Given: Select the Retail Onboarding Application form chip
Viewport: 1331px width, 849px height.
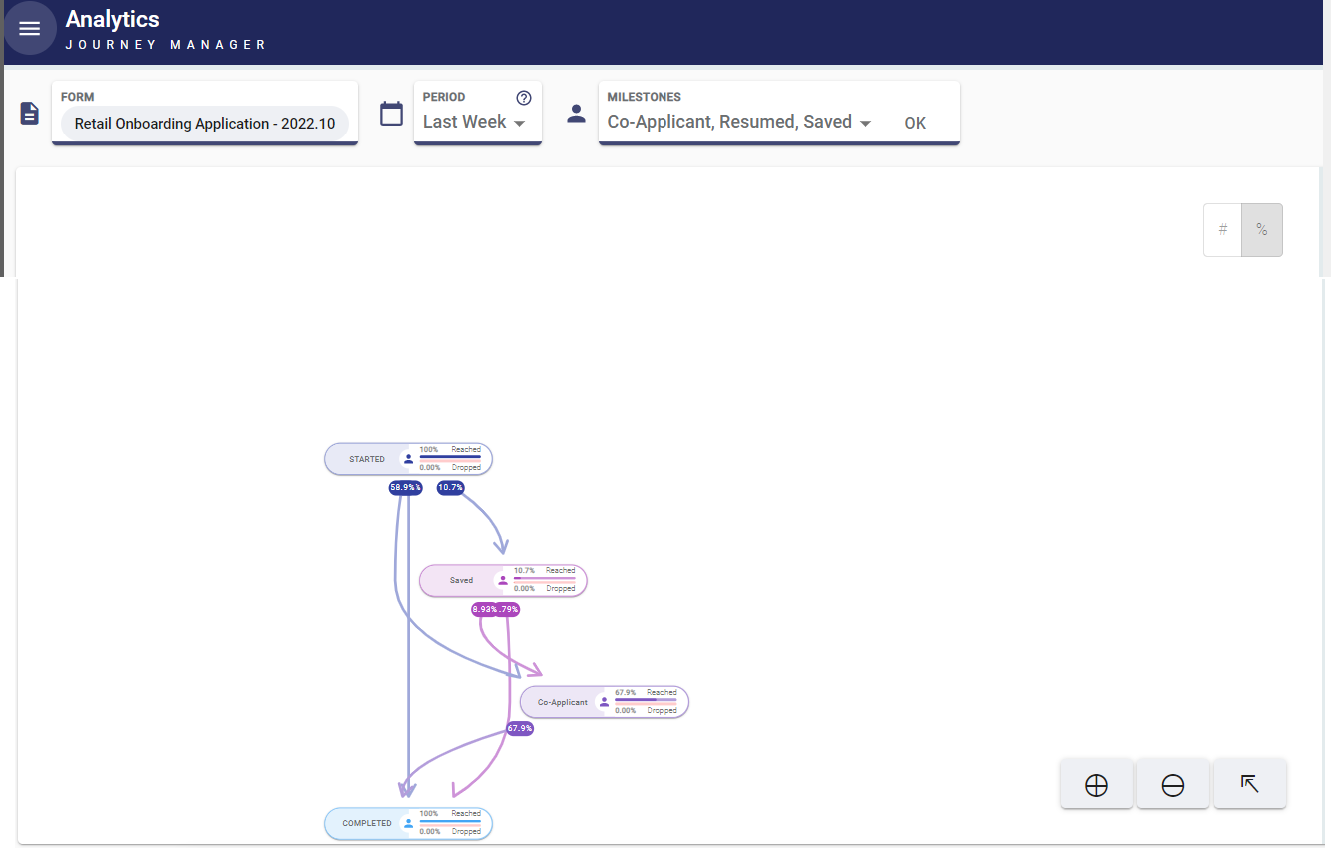Looking at the screenshot, I should click(x=205, y=124).
